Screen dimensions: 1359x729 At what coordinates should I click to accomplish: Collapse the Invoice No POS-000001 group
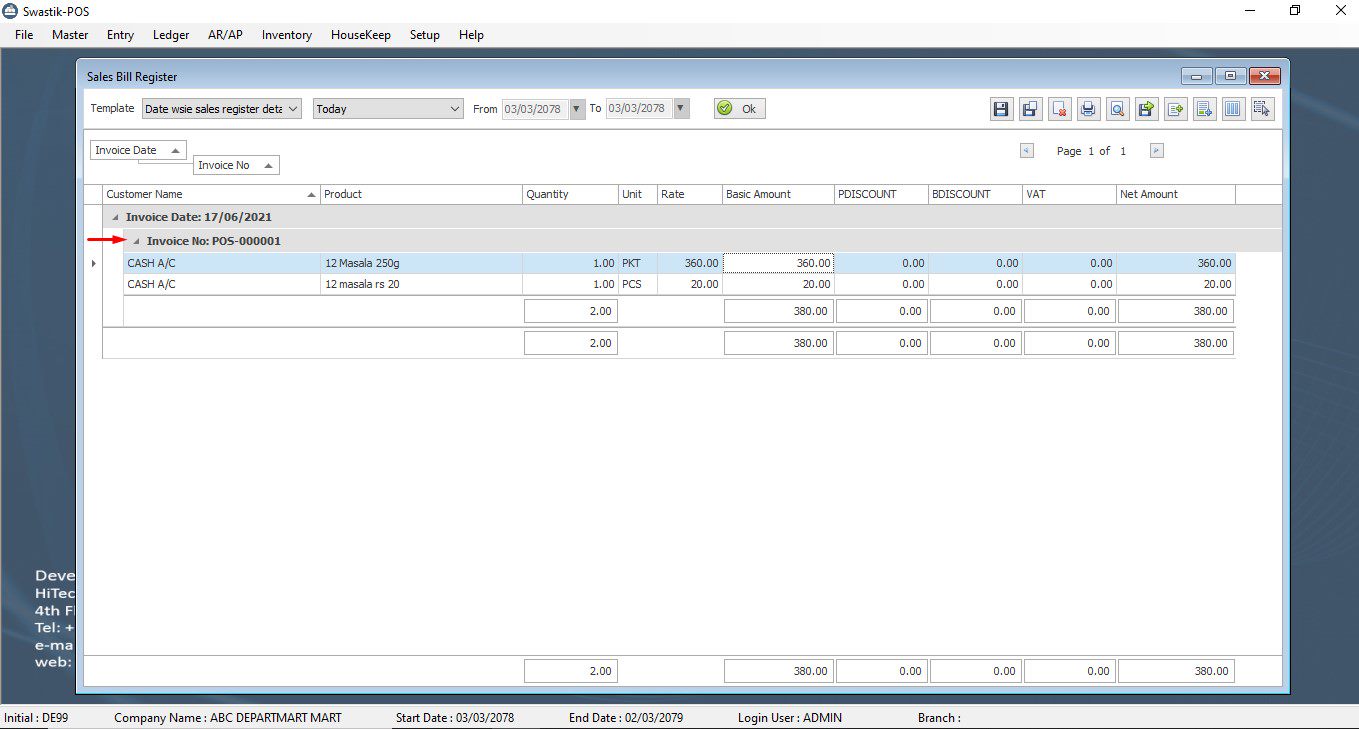(136, 241)
